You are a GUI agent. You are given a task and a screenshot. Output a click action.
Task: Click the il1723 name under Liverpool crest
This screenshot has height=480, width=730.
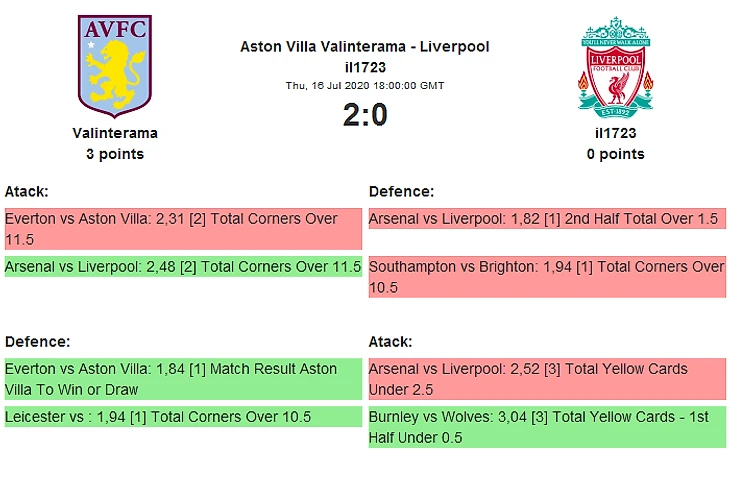(x=615, y=133)
